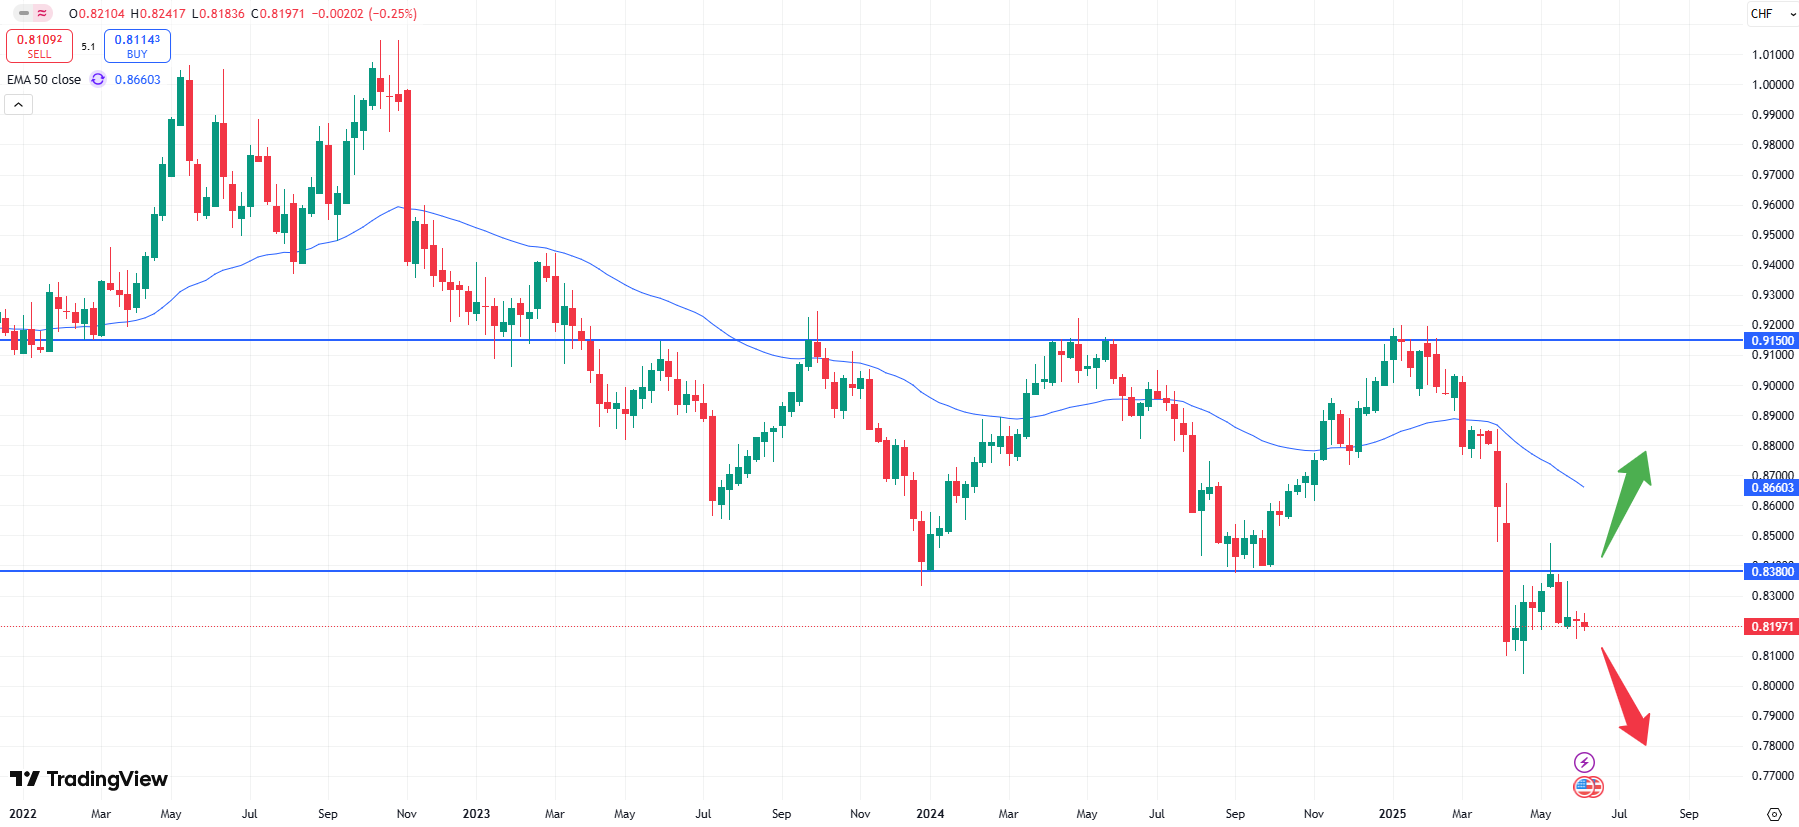Collapse the indicator legend with the chevron
Viewport: 1799px width, 827px height.
(19, 104)
